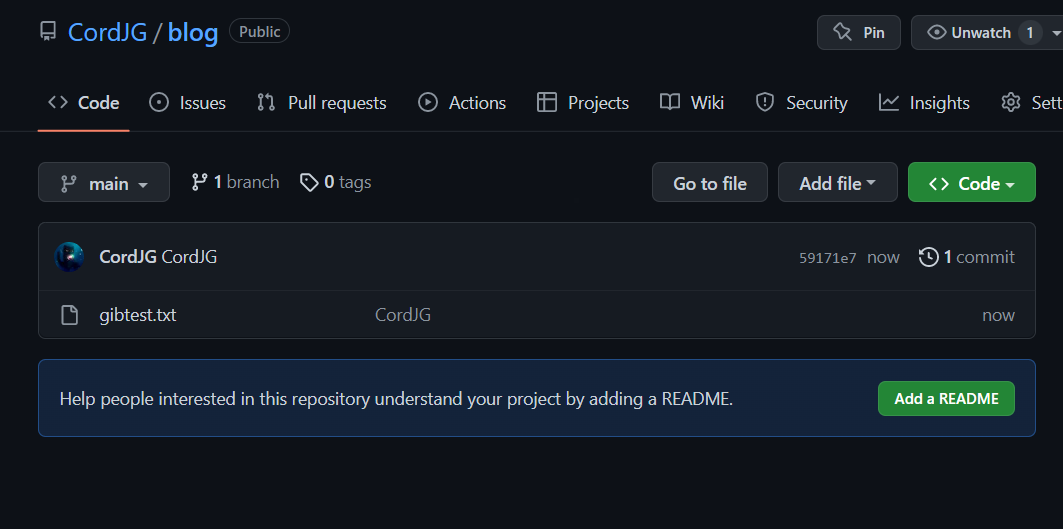The width and height of the screenshot is (1063, 529).
Task: Open the bold CordJG author link
Action: point(128,257)
